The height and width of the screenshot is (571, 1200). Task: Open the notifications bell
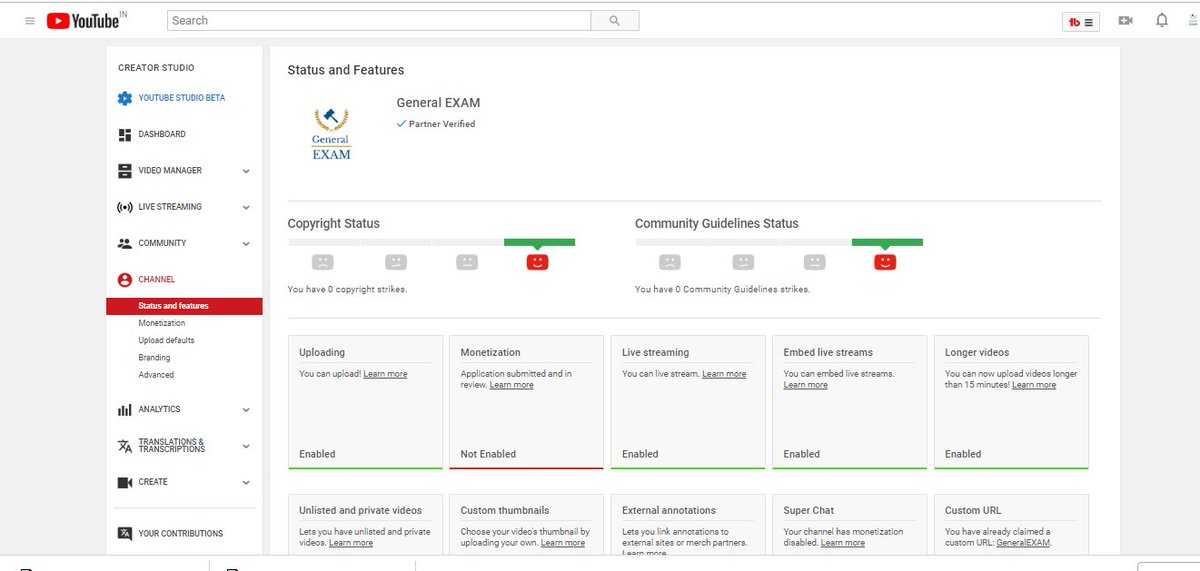tap(1161, 20)
